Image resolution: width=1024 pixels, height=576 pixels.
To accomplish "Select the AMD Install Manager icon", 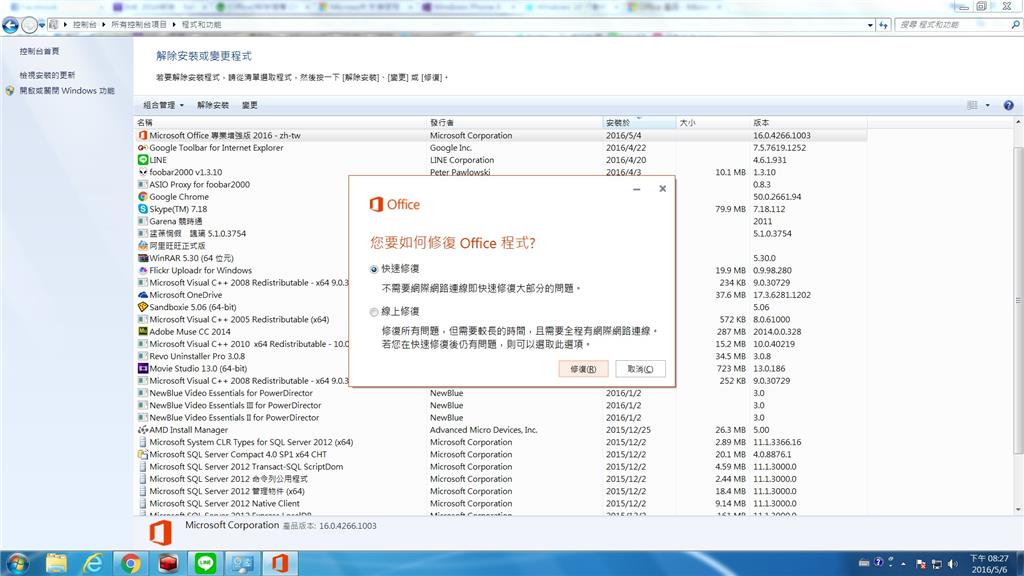I will pos(142,430).
